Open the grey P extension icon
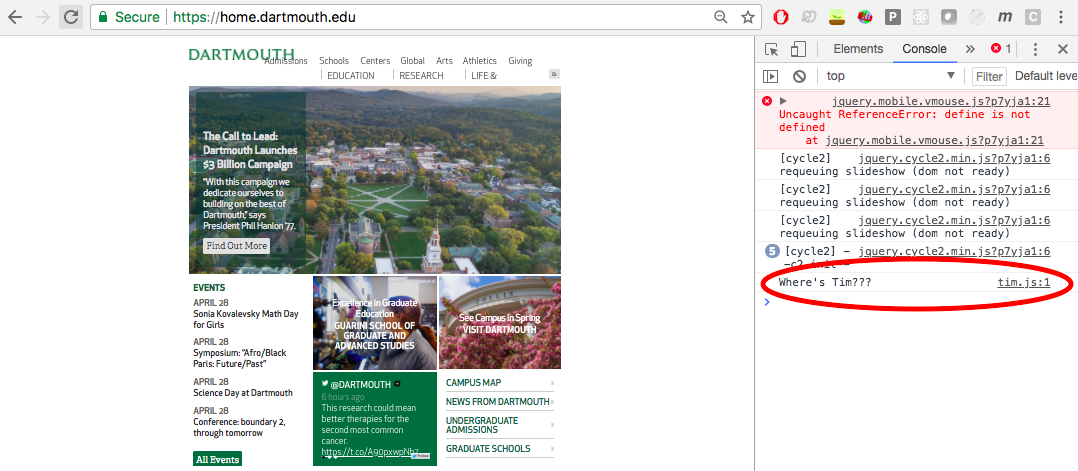Image resolution: width=1078 pixels, height=471 pixels. 892,17
